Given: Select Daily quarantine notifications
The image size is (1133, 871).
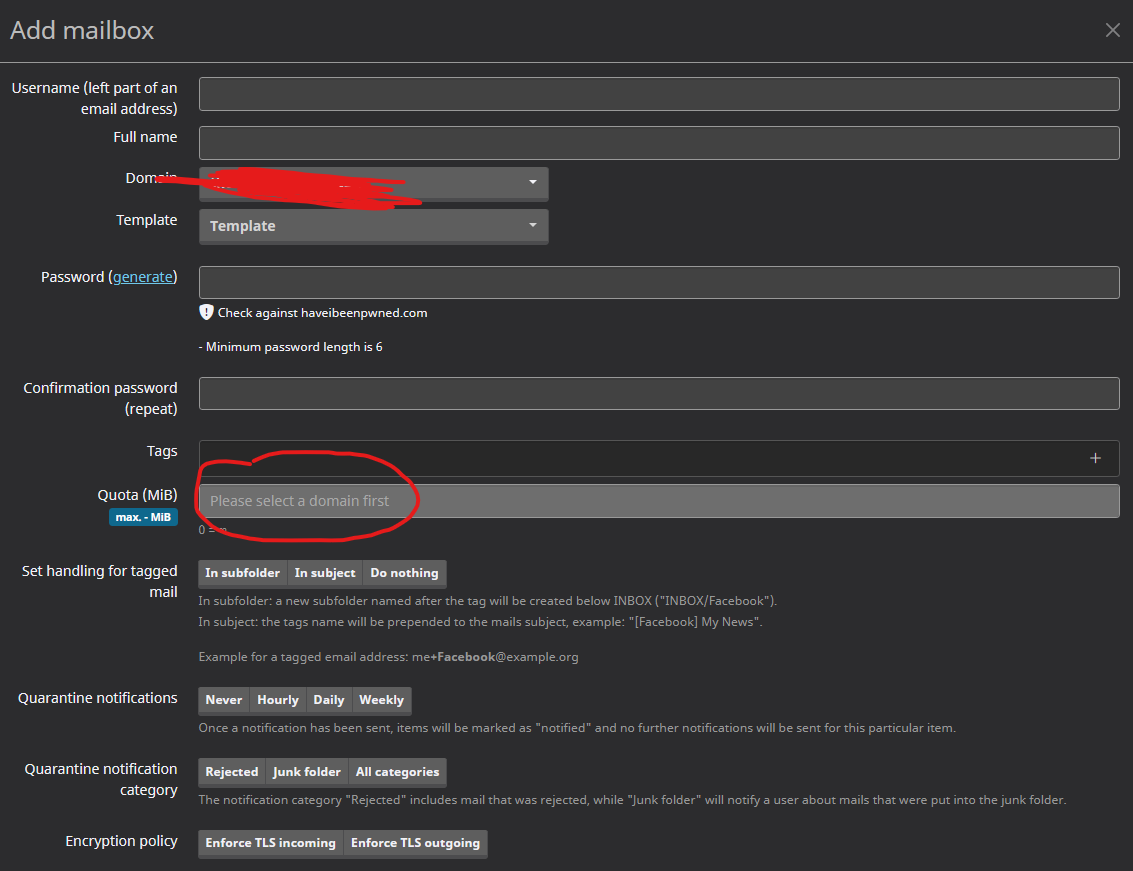Looking at the screenshot, I should pyautogui.click(x=328, y=700).
